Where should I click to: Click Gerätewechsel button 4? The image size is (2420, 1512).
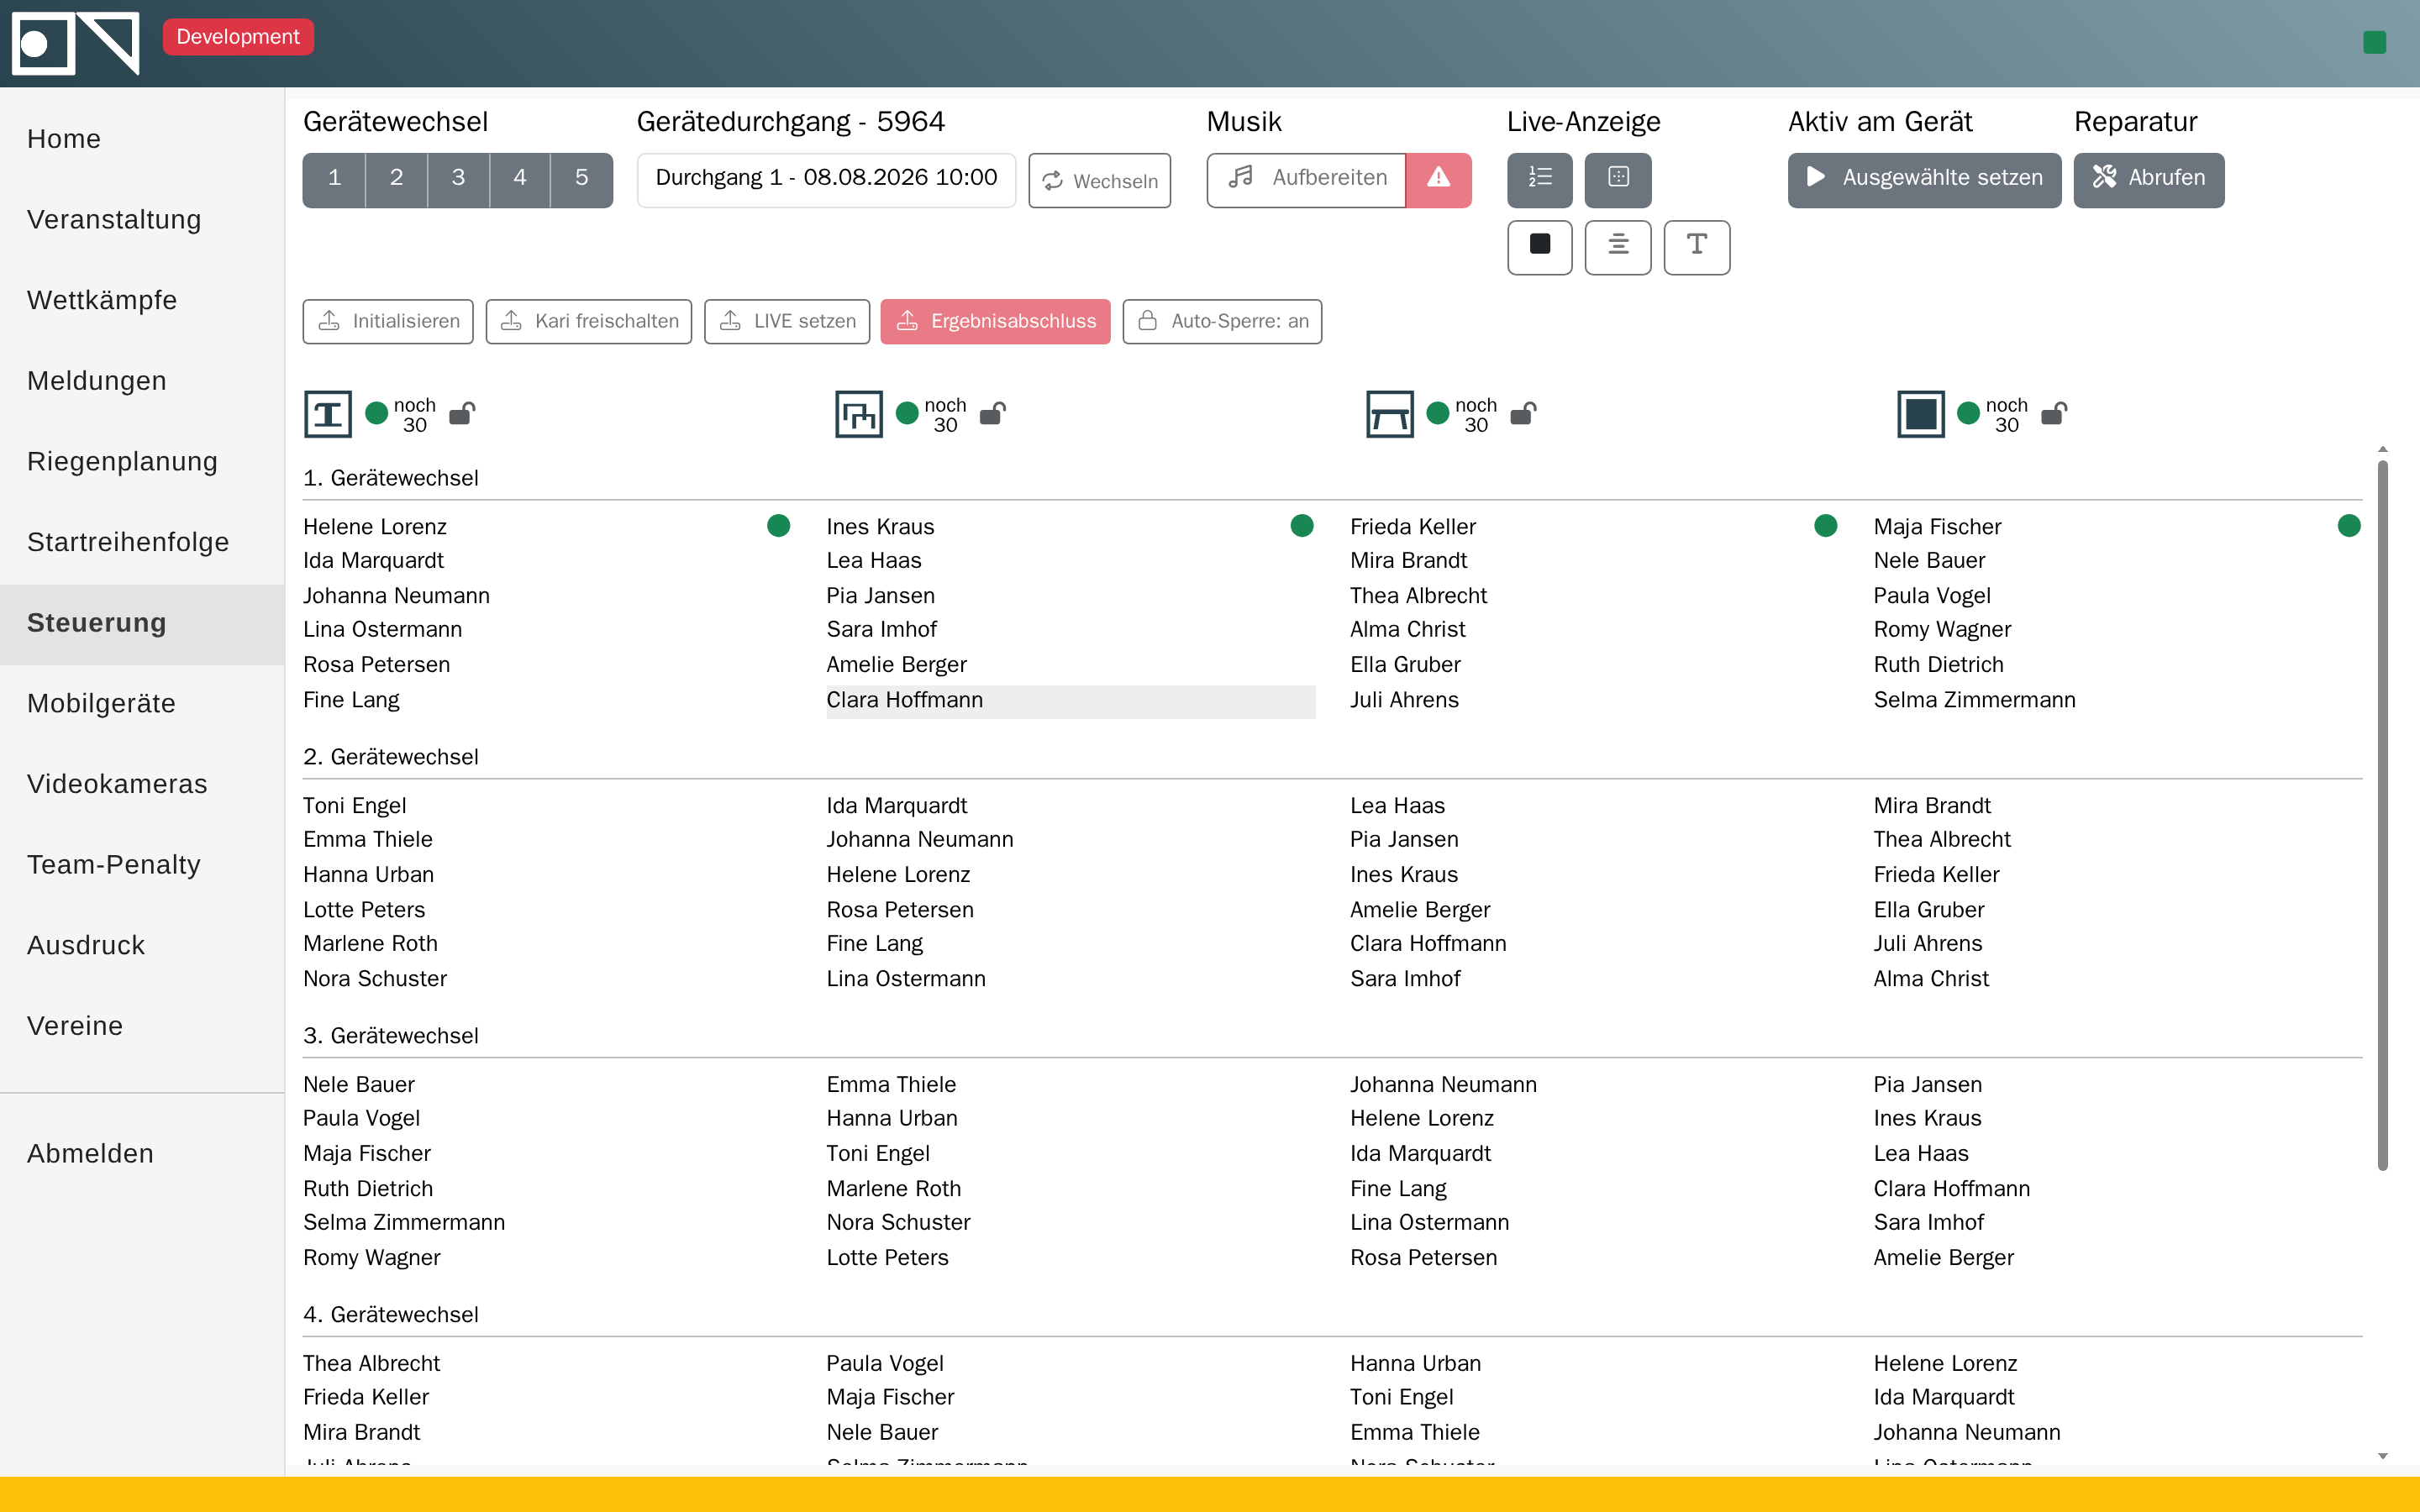point(520,180)
